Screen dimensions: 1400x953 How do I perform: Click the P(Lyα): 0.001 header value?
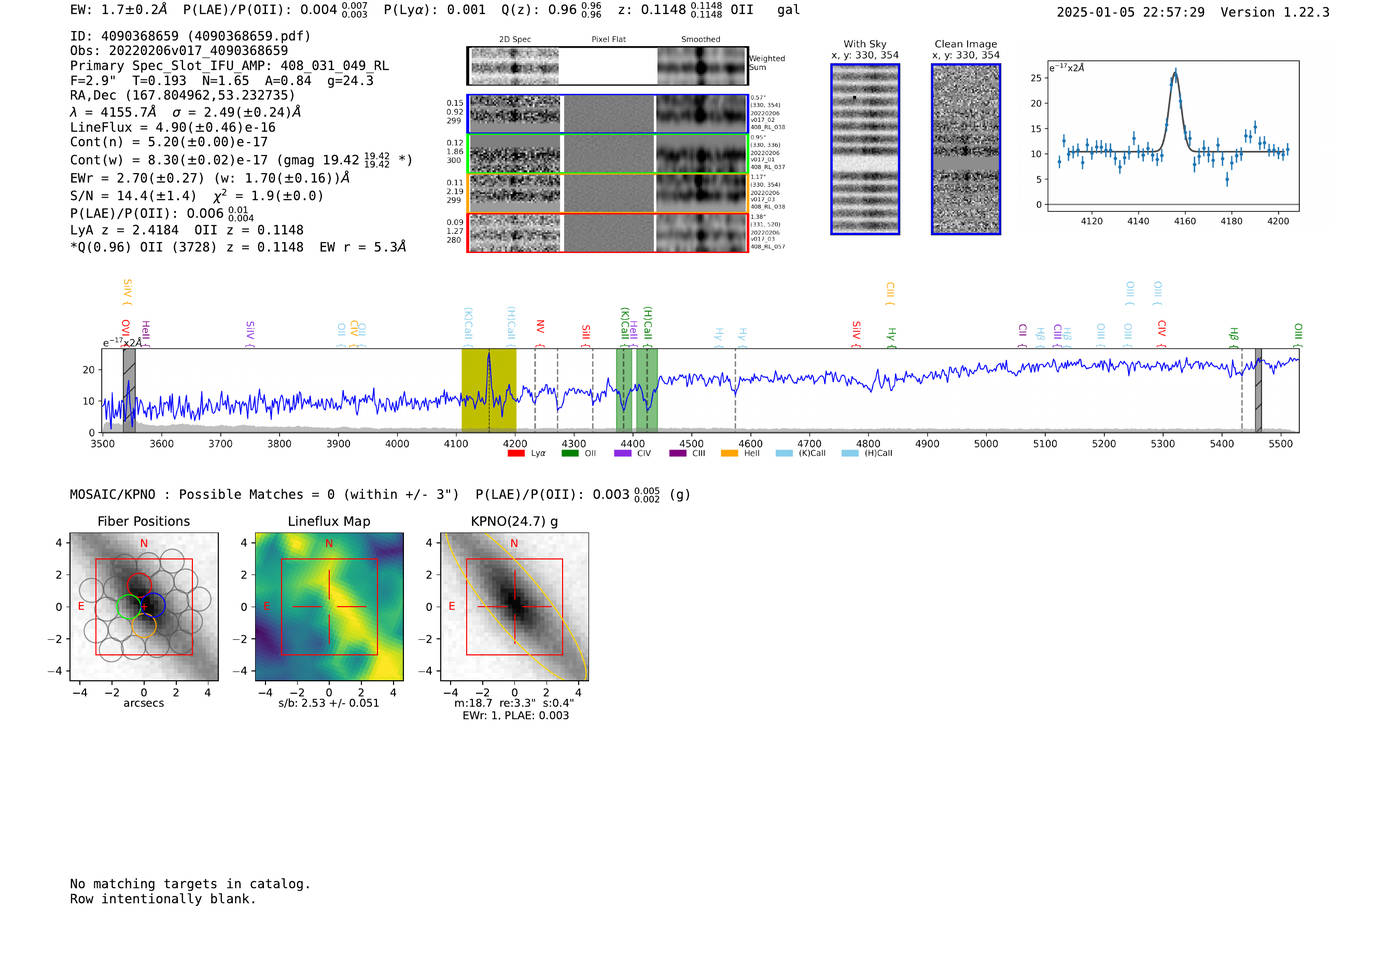coord(435,10)
